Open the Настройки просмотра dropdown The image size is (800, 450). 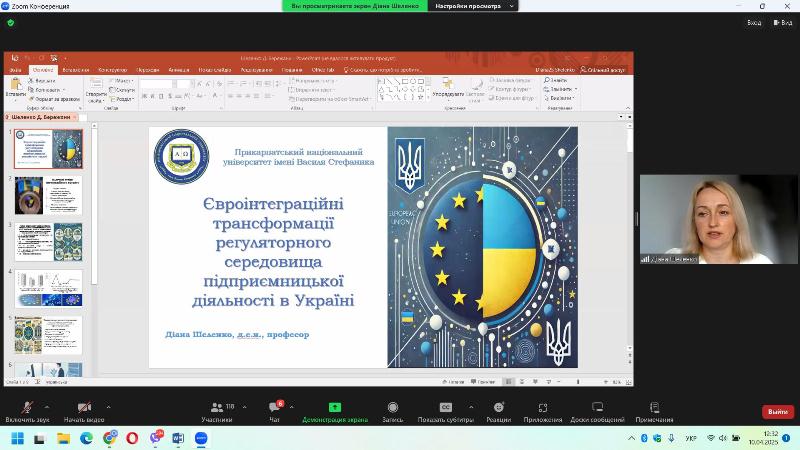pyautogui.click(x=472, y=6)
